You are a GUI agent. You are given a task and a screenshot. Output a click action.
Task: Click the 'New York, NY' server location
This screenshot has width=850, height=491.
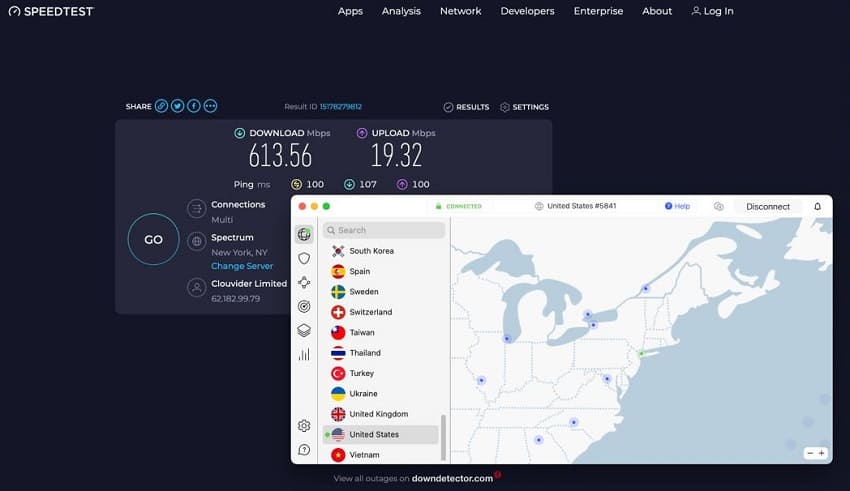pyautogui.click(x=239, y=253)
